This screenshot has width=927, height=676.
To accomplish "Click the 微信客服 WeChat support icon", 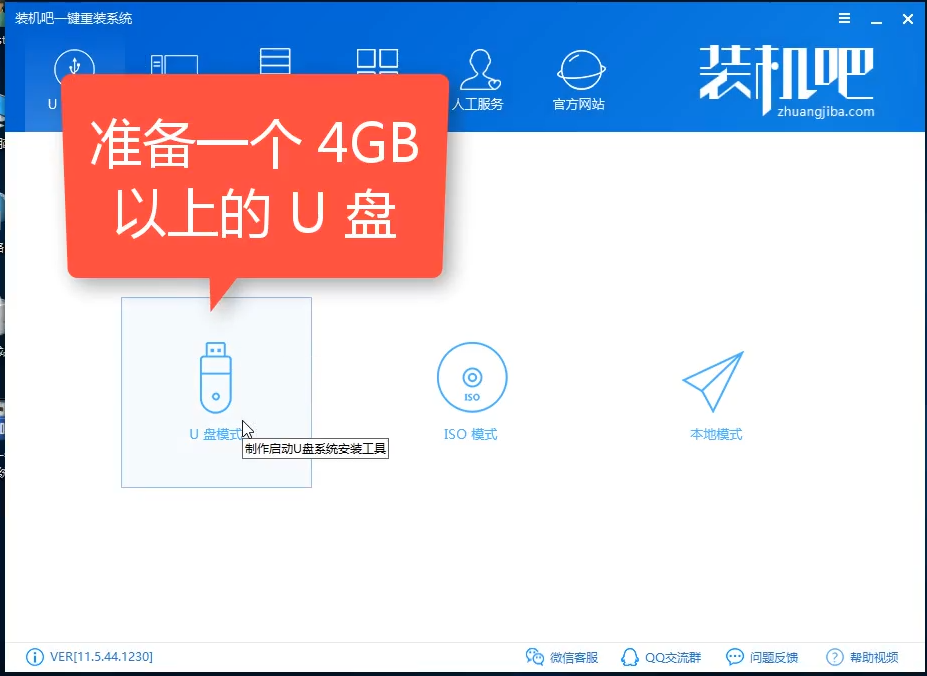I will pyautogui.click(x=536, y=658).
